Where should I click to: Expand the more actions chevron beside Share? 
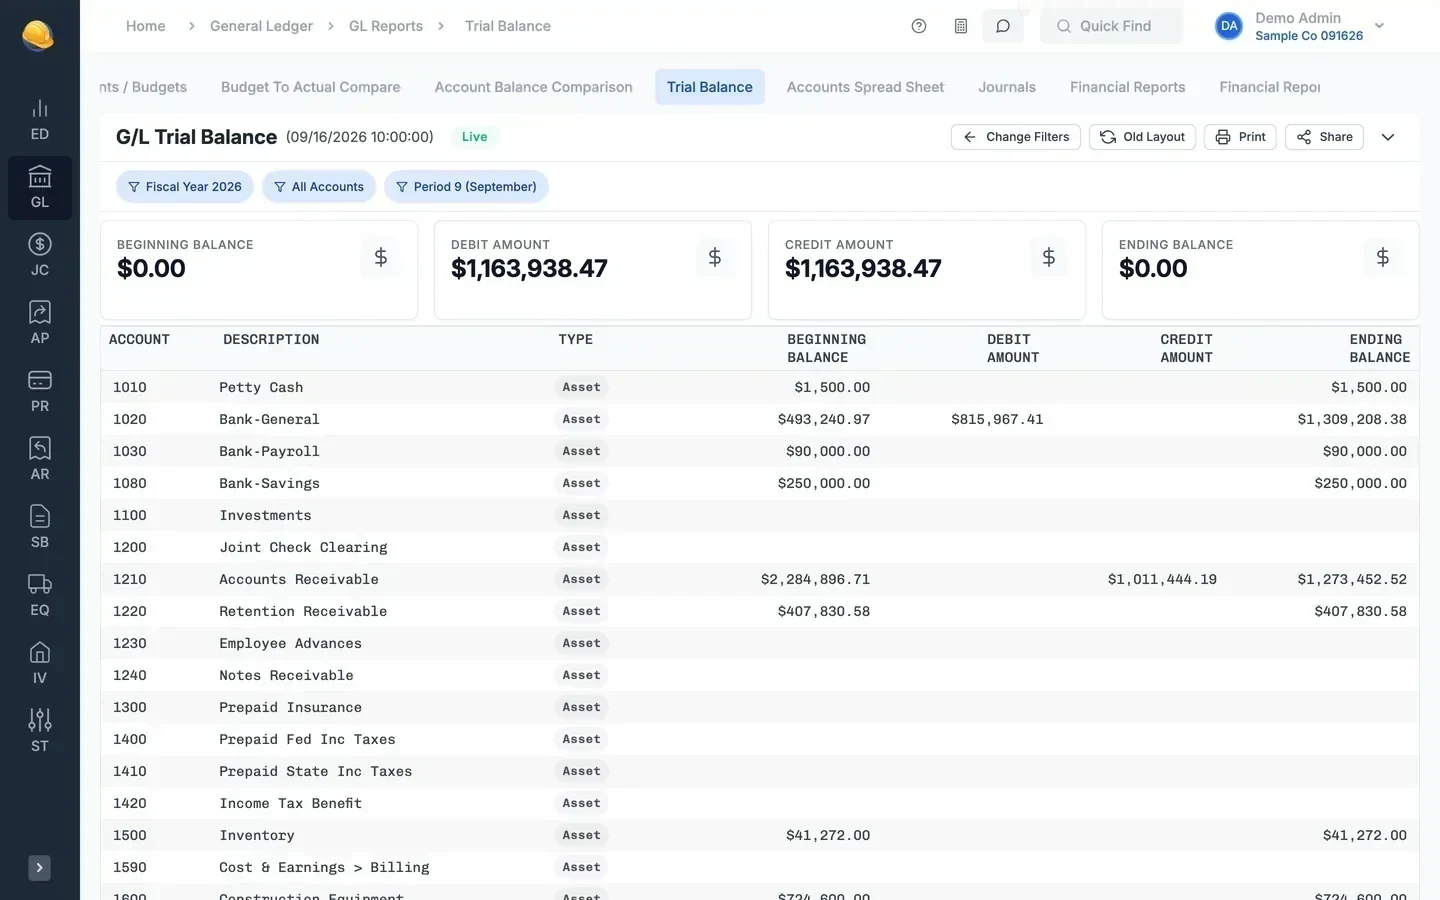[1388, 137]
